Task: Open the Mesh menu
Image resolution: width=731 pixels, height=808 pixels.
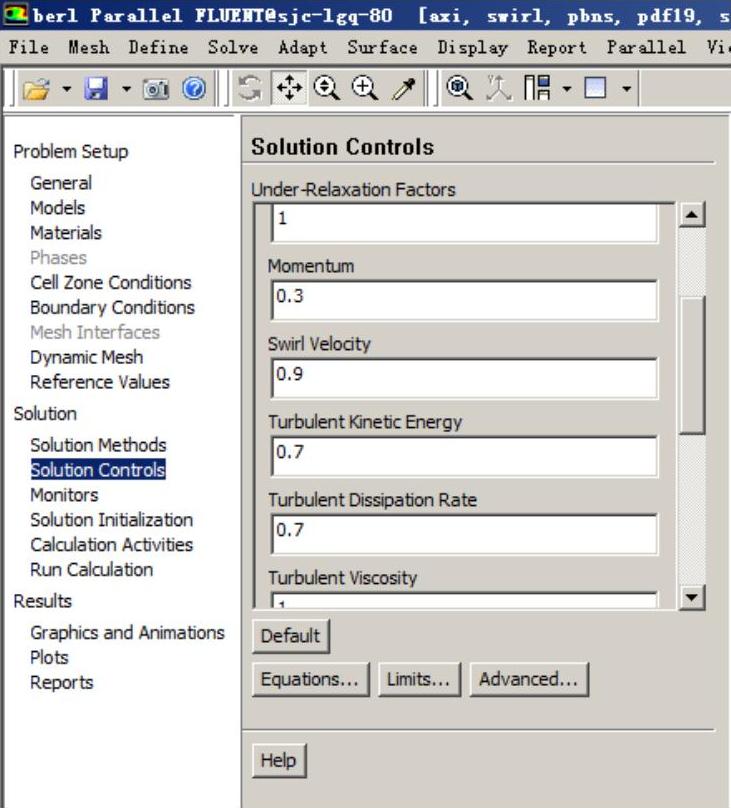Action: coord(89,47)
